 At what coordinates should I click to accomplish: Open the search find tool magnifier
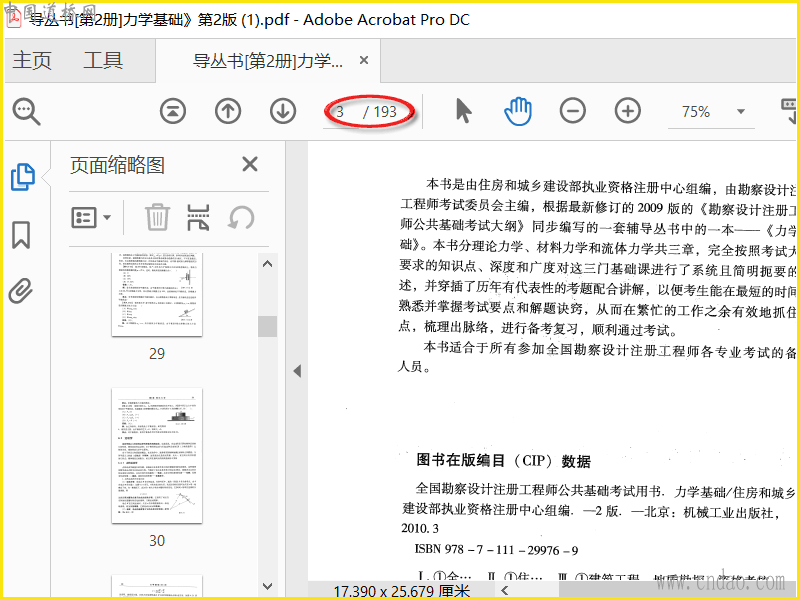point(27,111)
